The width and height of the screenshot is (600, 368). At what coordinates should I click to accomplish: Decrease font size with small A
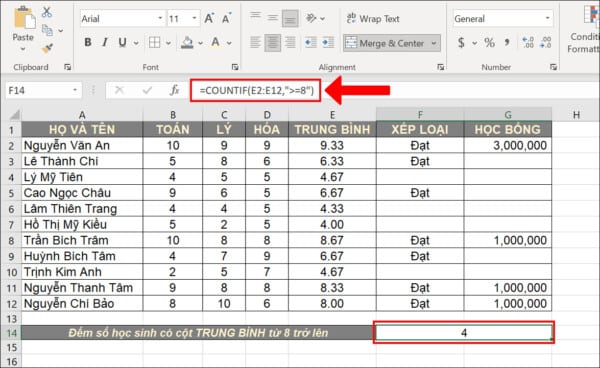click(227, 18)
